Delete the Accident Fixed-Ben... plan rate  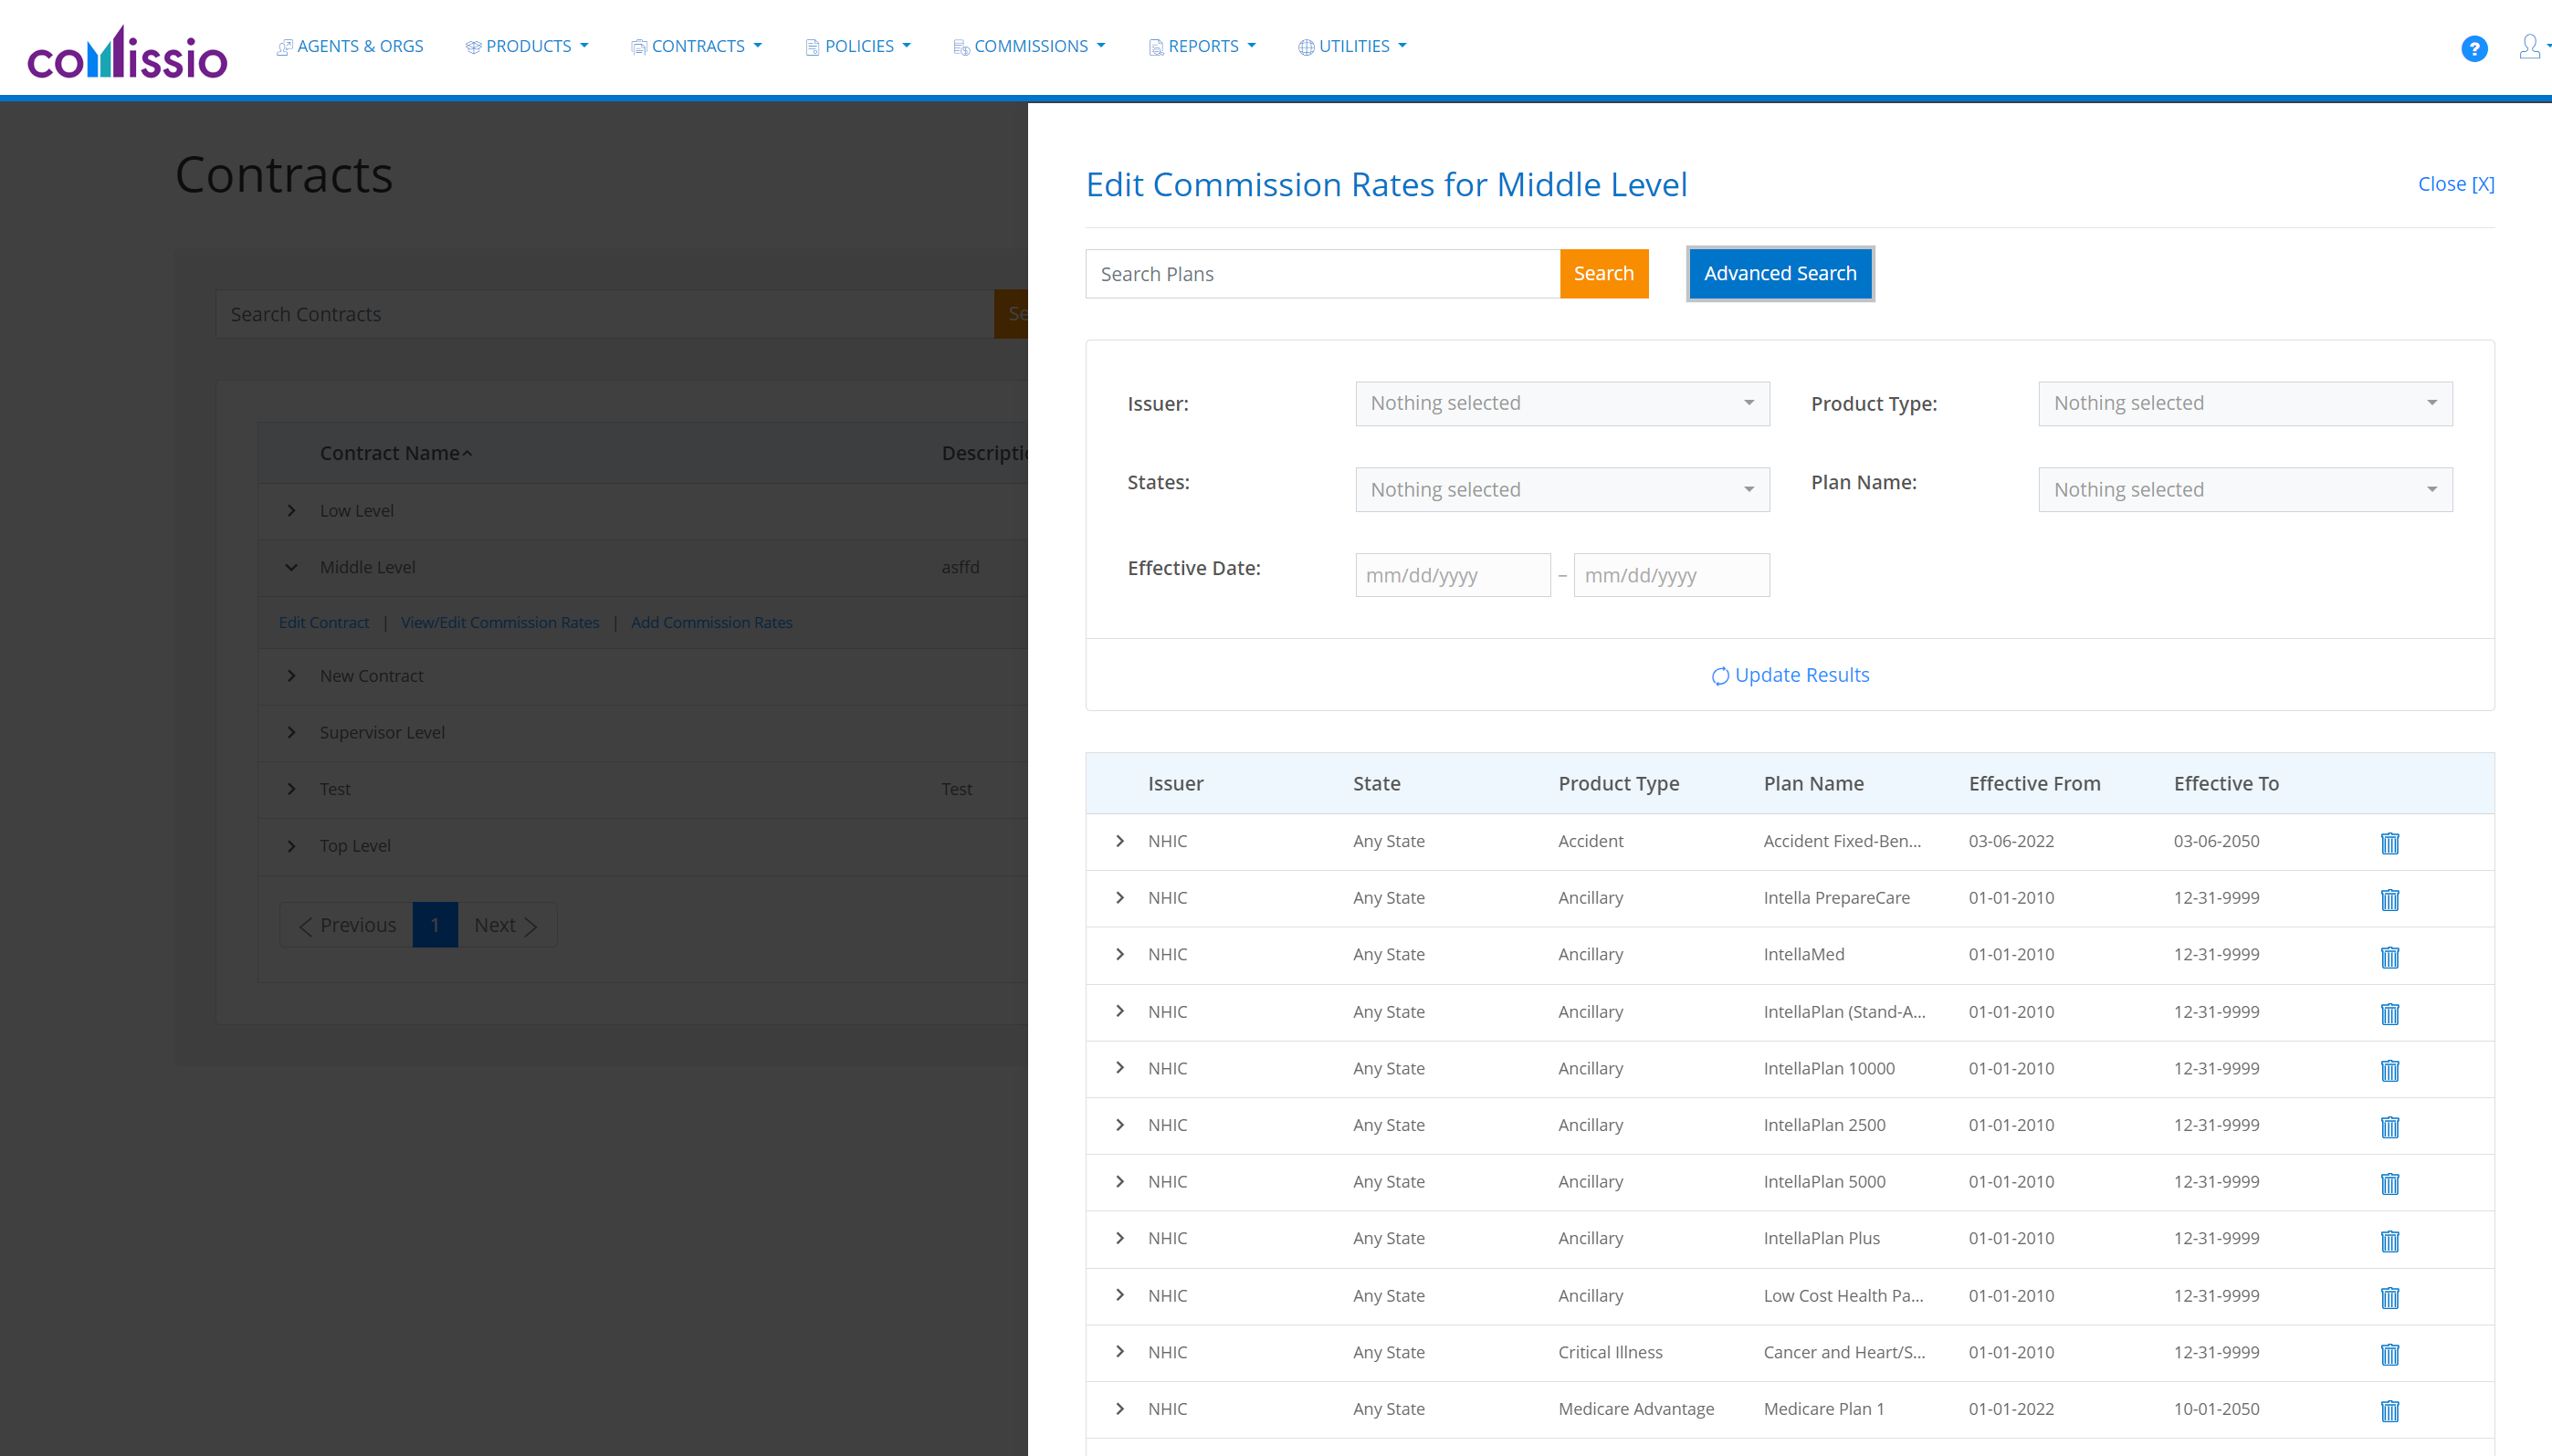[x=2390, y=843]
